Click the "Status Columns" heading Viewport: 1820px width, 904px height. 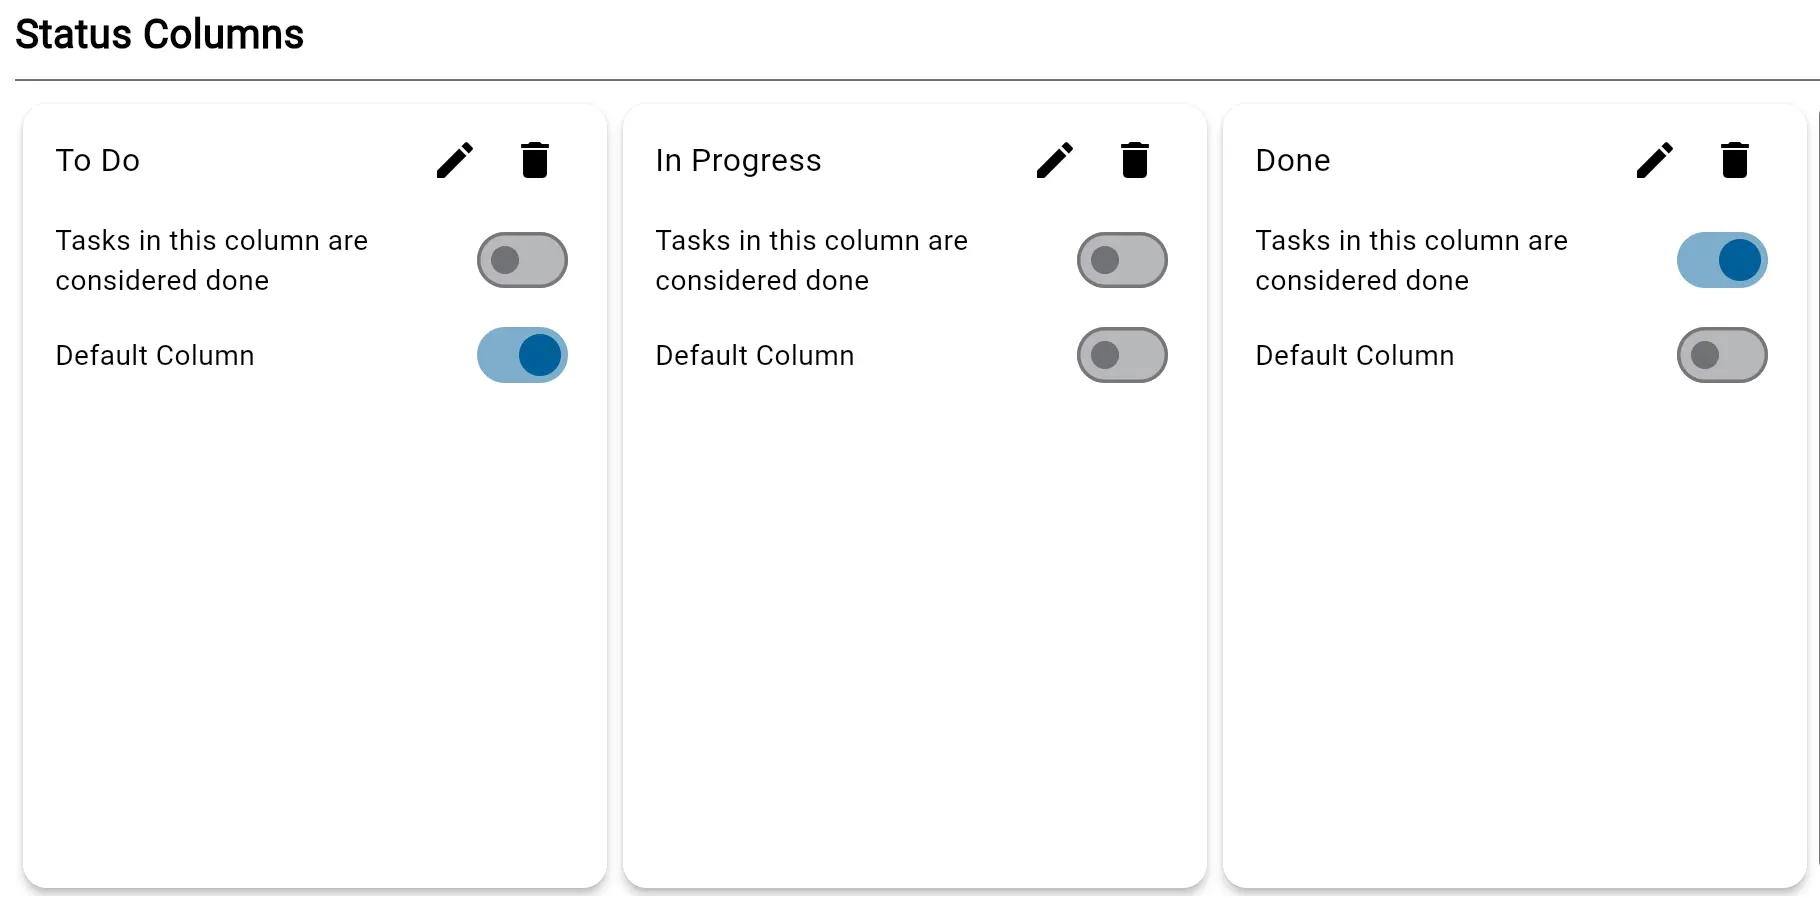point(160,35)
